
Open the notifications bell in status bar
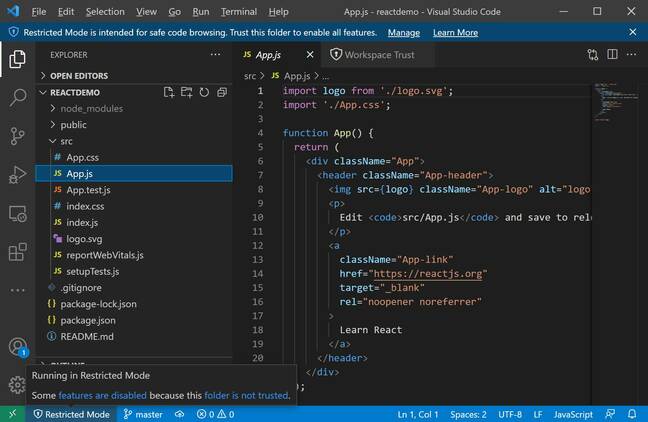point(632,414)
